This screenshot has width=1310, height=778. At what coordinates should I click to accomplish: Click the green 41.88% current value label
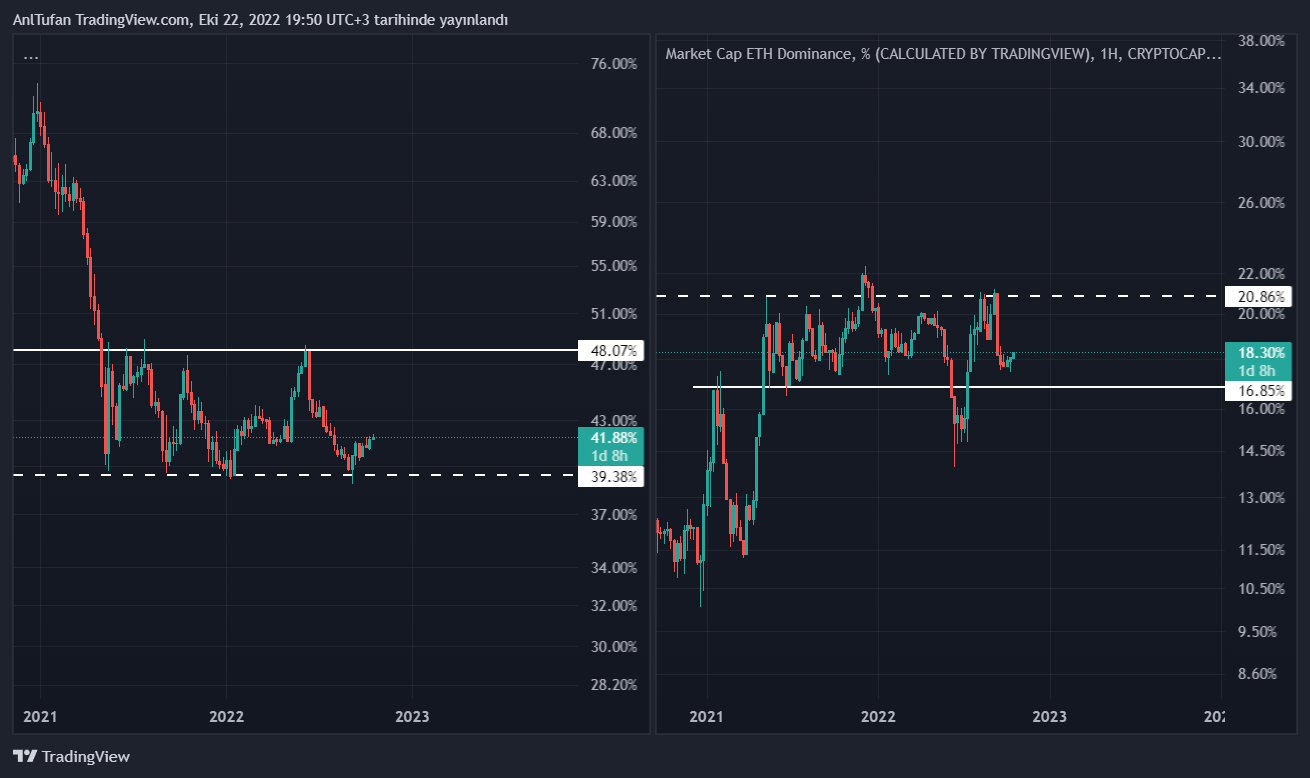pyautogui.click(x=612, y=437)
